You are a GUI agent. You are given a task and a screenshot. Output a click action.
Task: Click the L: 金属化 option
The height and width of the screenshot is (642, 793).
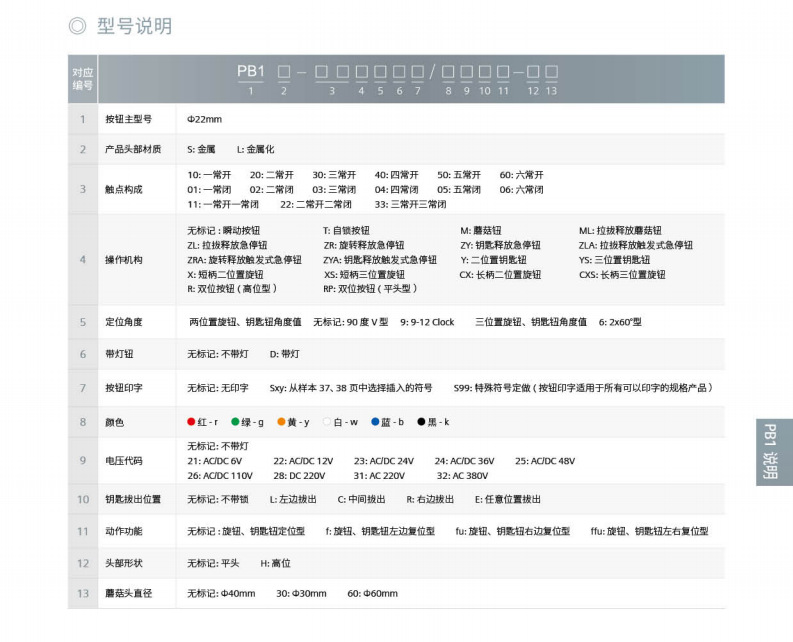255,149
